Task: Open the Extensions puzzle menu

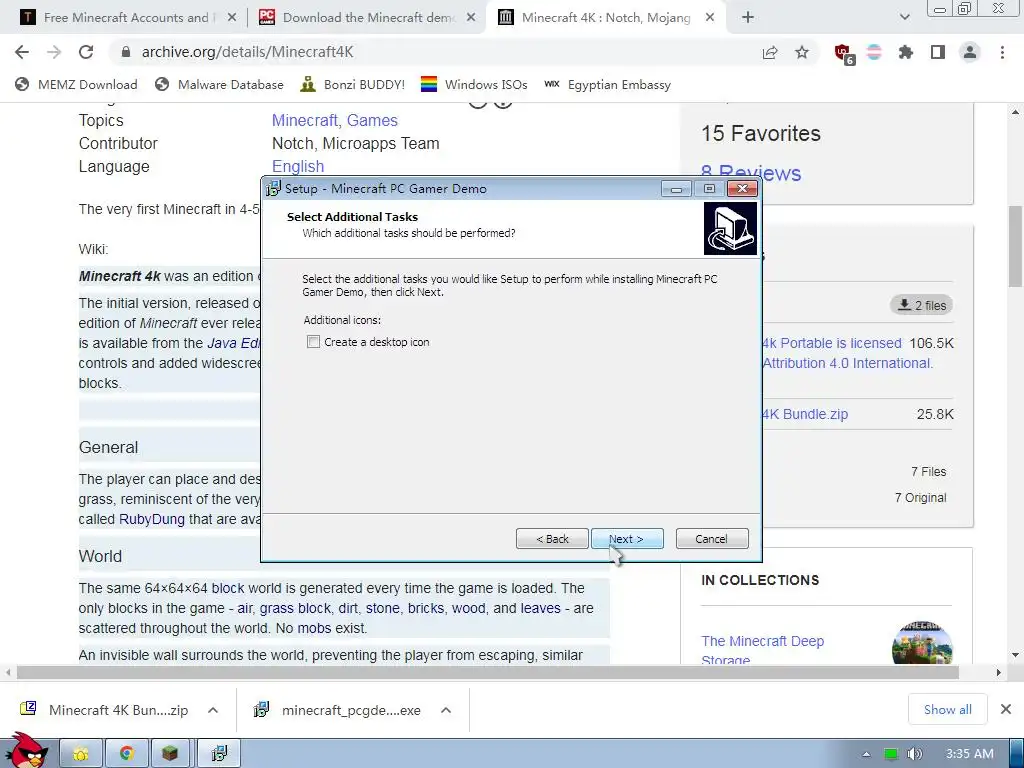Action: 906,52
